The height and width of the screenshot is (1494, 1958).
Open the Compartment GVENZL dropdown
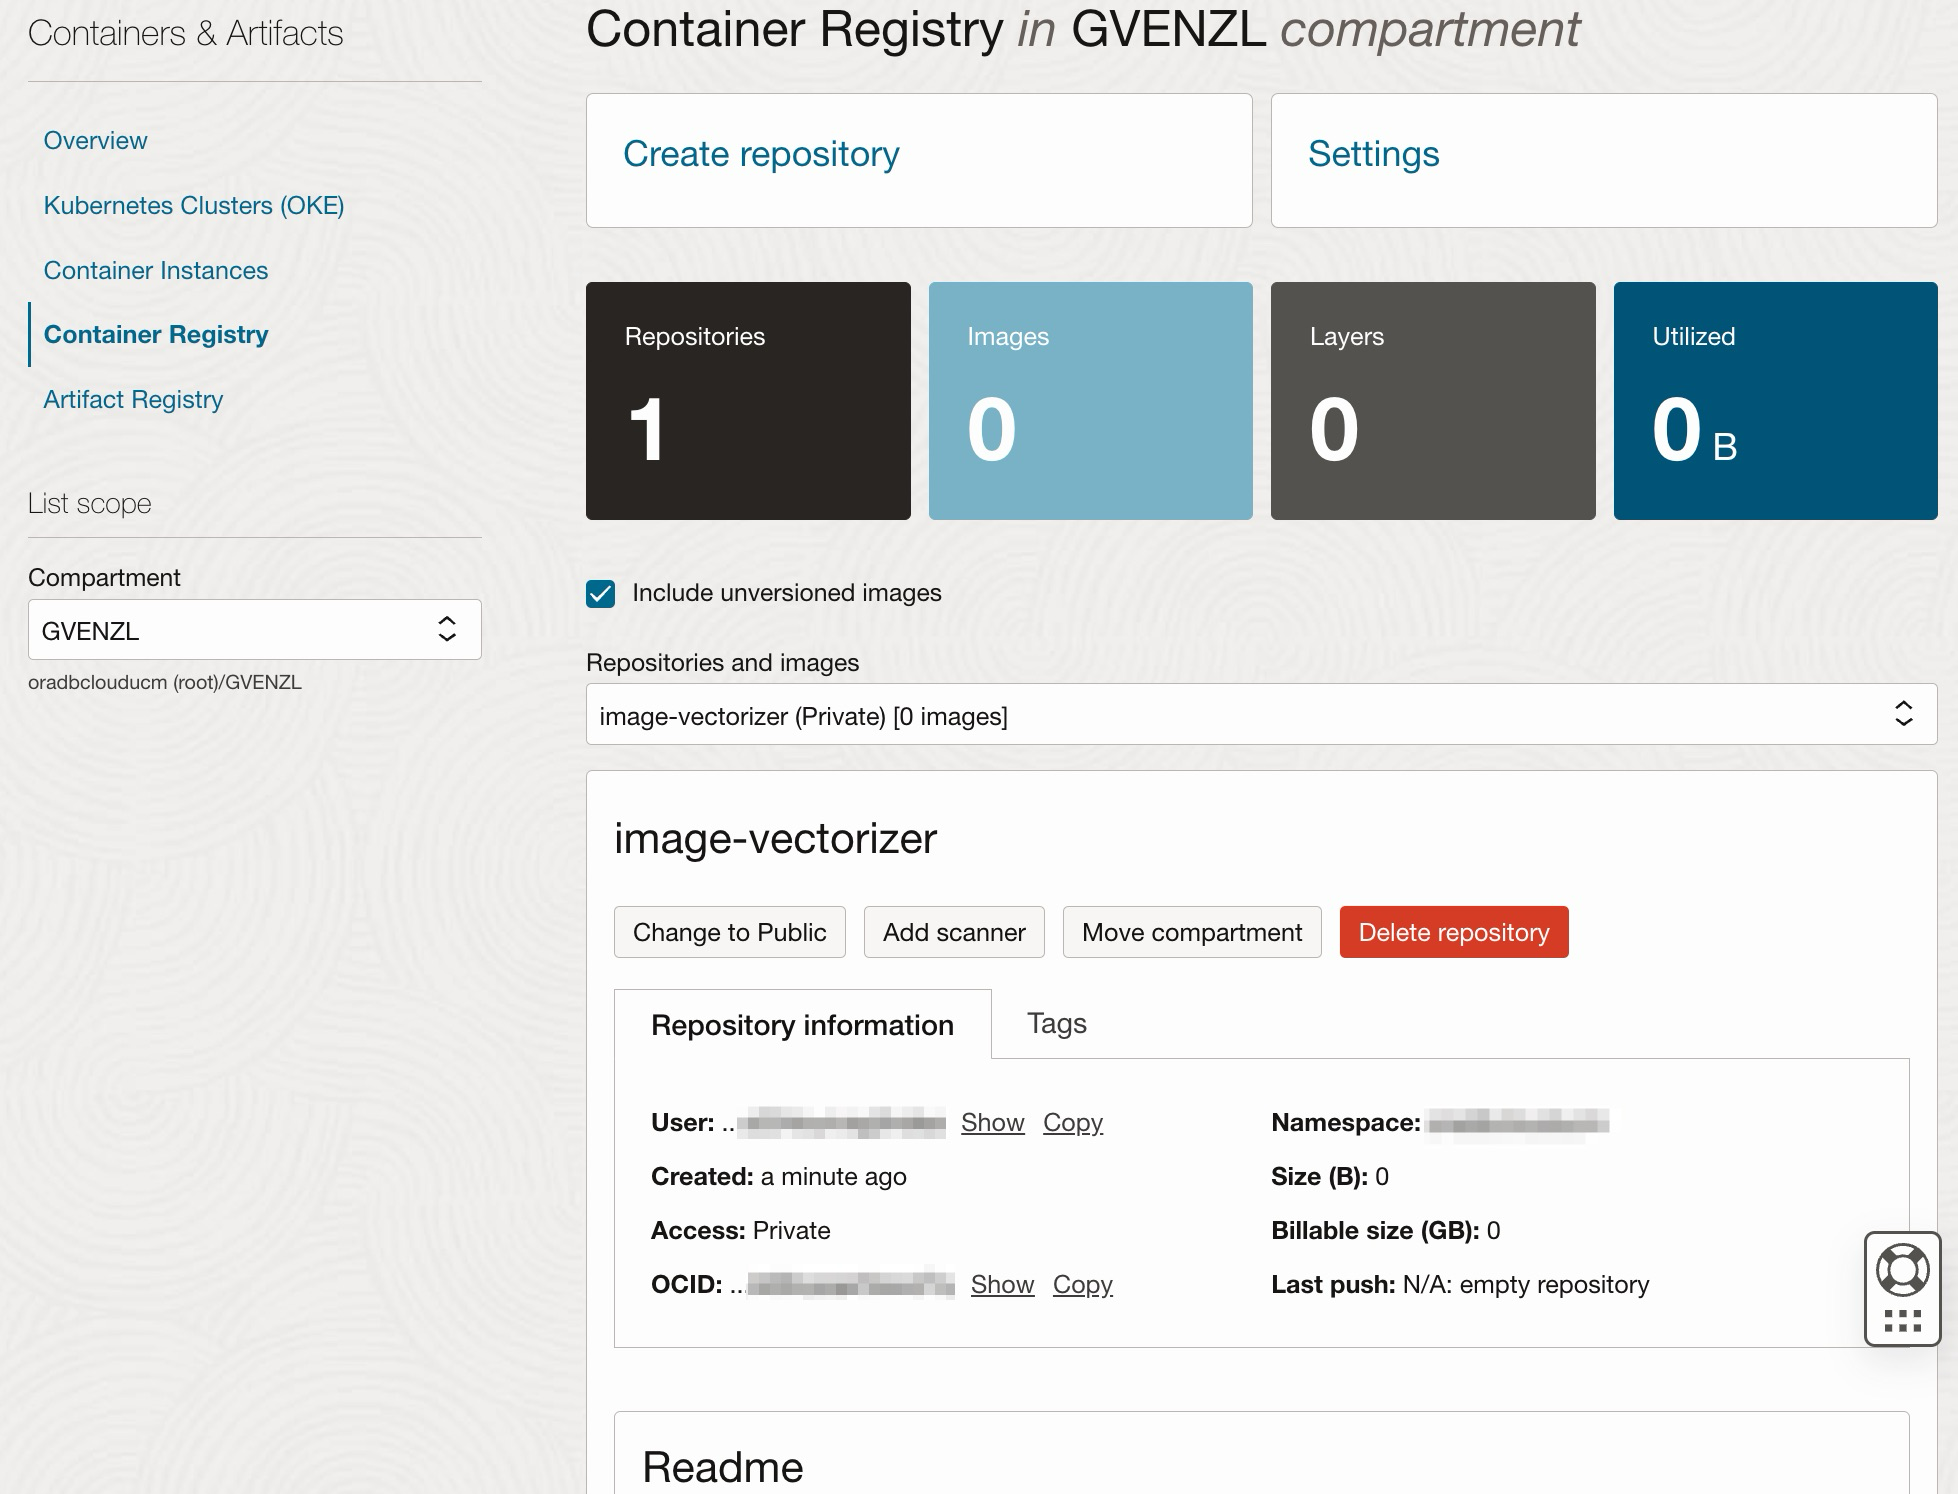[255, 630]
